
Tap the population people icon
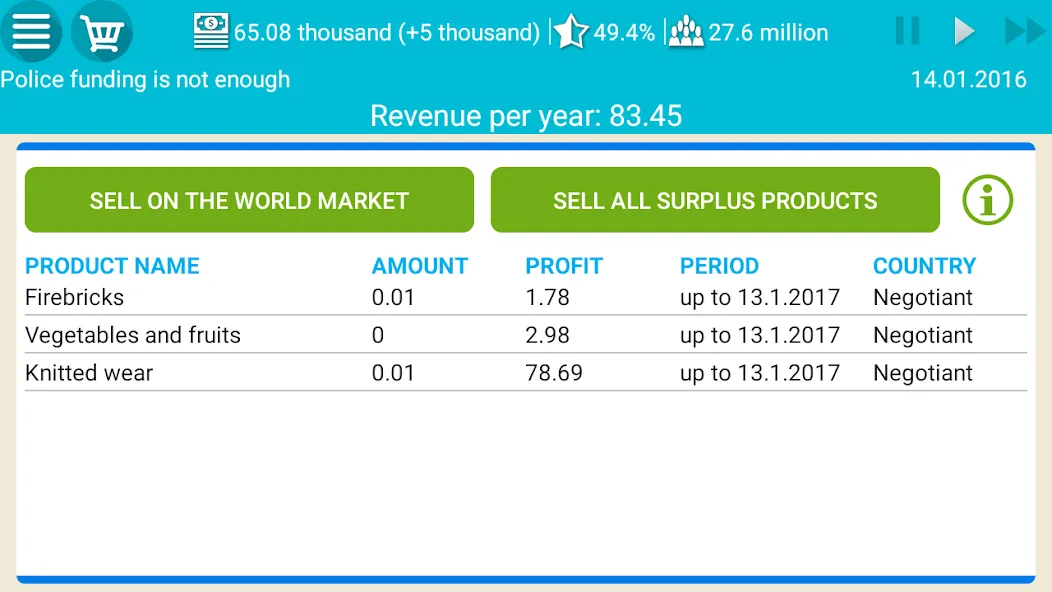pos(686,32)
